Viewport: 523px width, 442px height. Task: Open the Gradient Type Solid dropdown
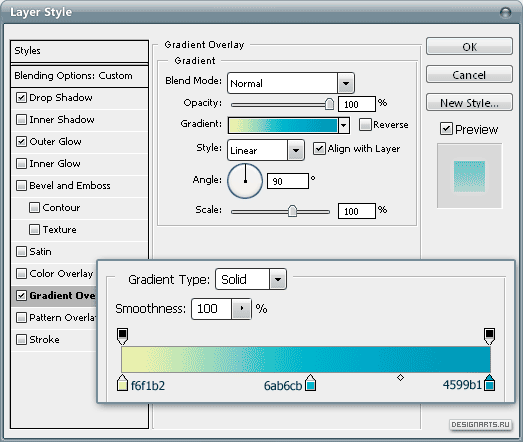coord(278,279)
